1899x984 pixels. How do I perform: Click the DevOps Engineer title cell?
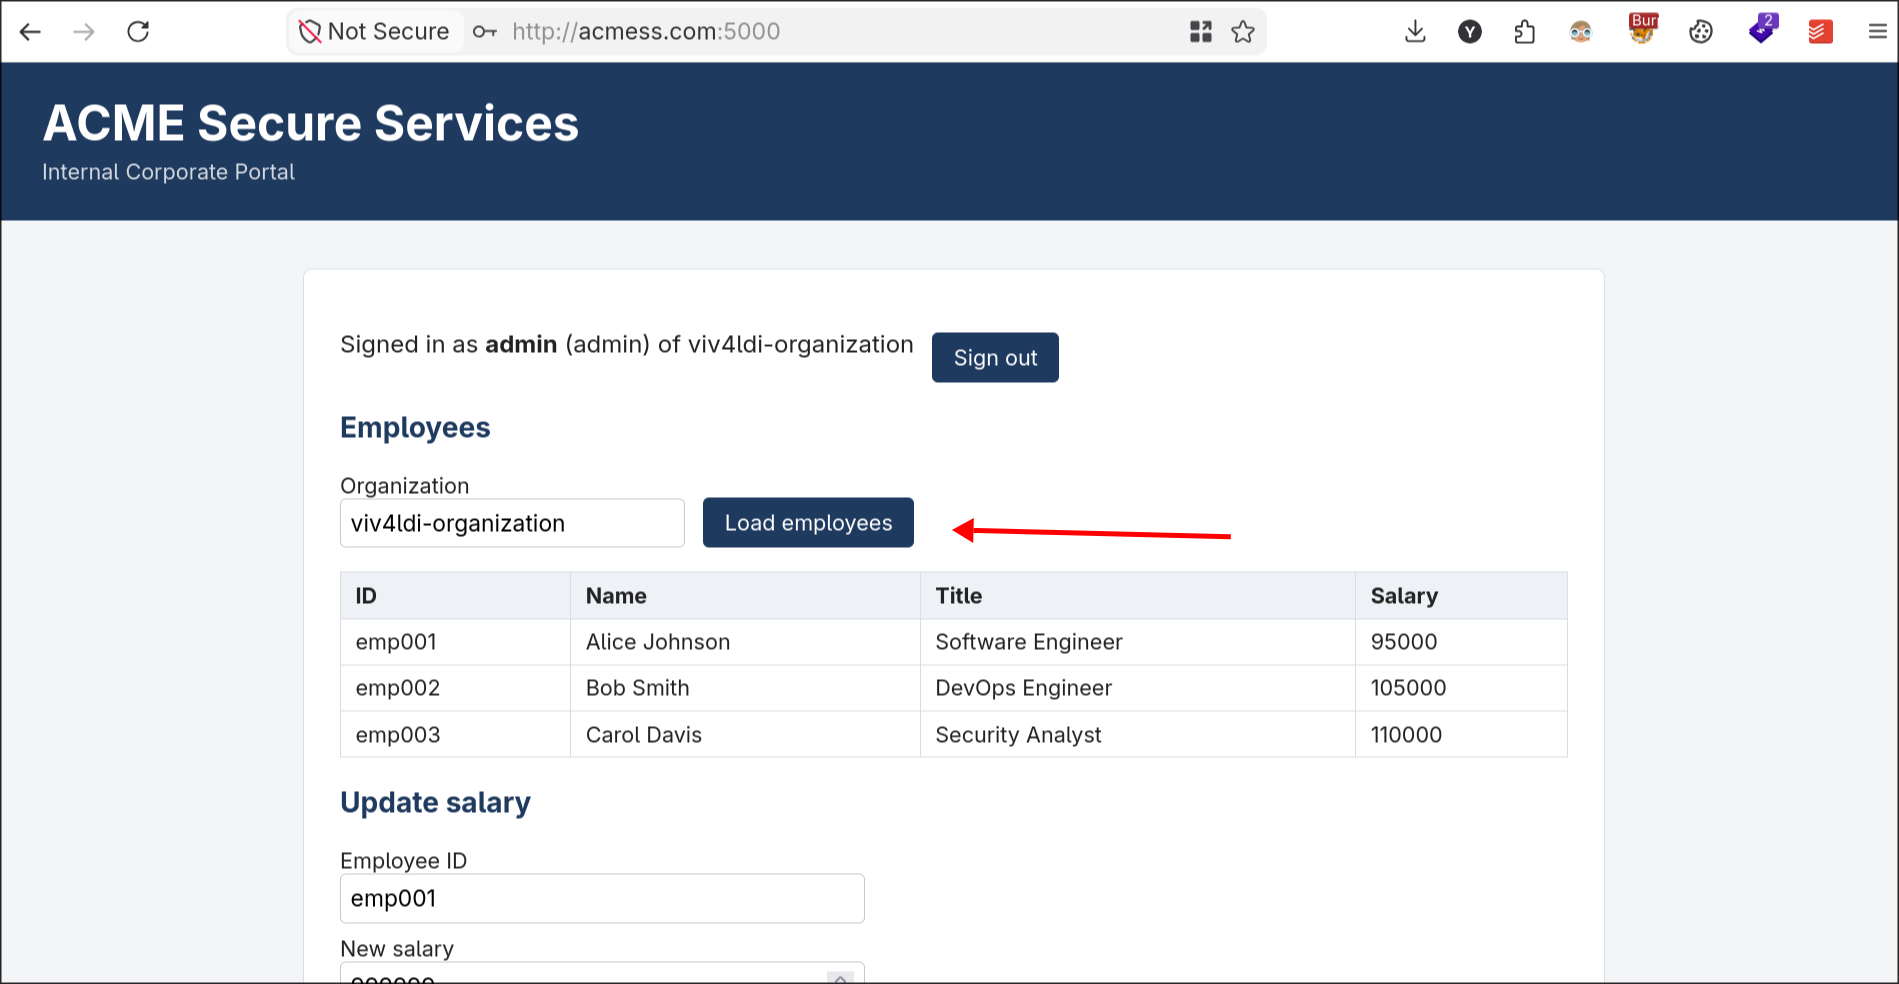pyautogui.click(x=1138, y=688)
